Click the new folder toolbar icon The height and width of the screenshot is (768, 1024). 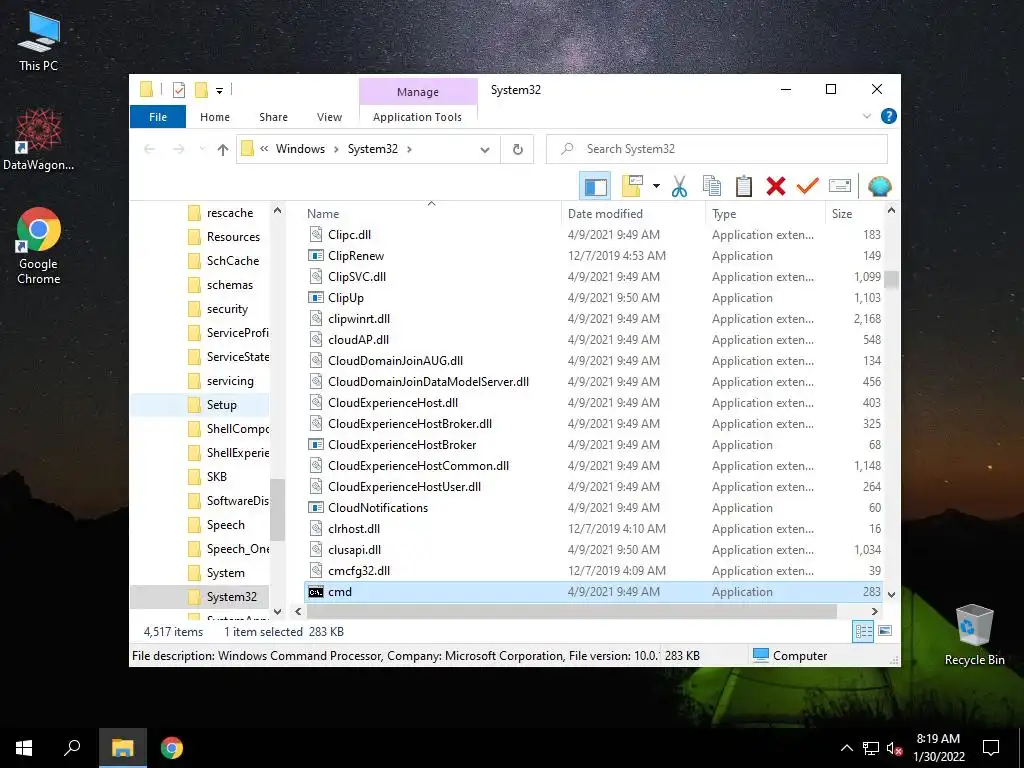pos(632,186)
